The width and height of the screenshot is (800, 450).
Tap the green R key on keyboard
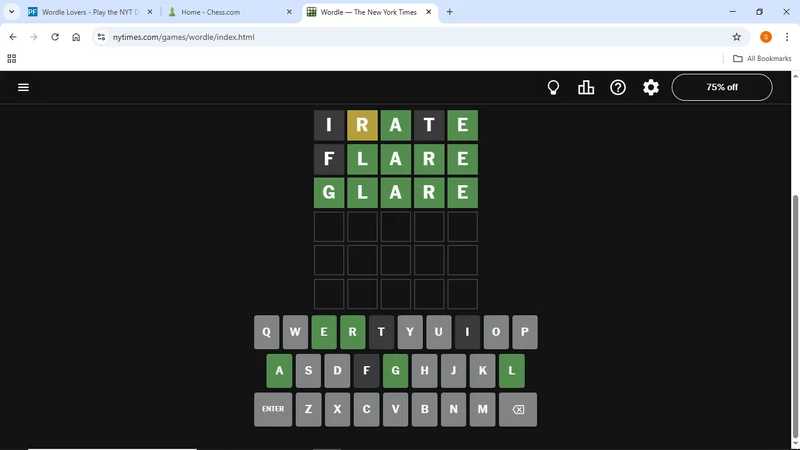click(x=353, y=332)
